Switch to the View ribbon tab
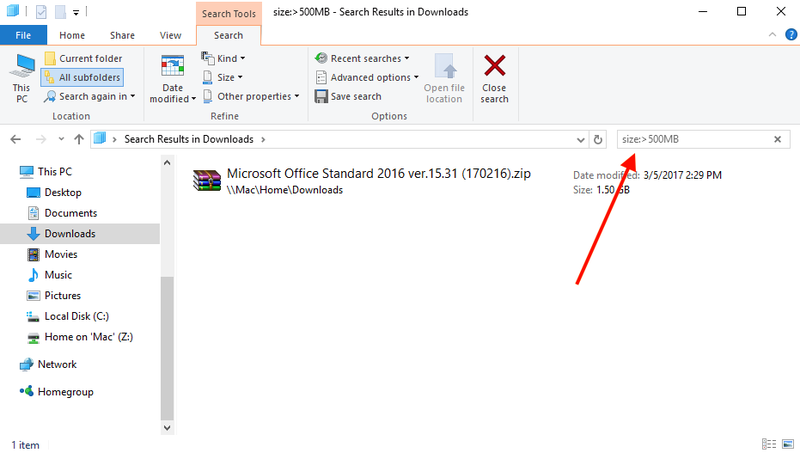The height and width of the screenshot is (453, 800). [x=170, y=35]
